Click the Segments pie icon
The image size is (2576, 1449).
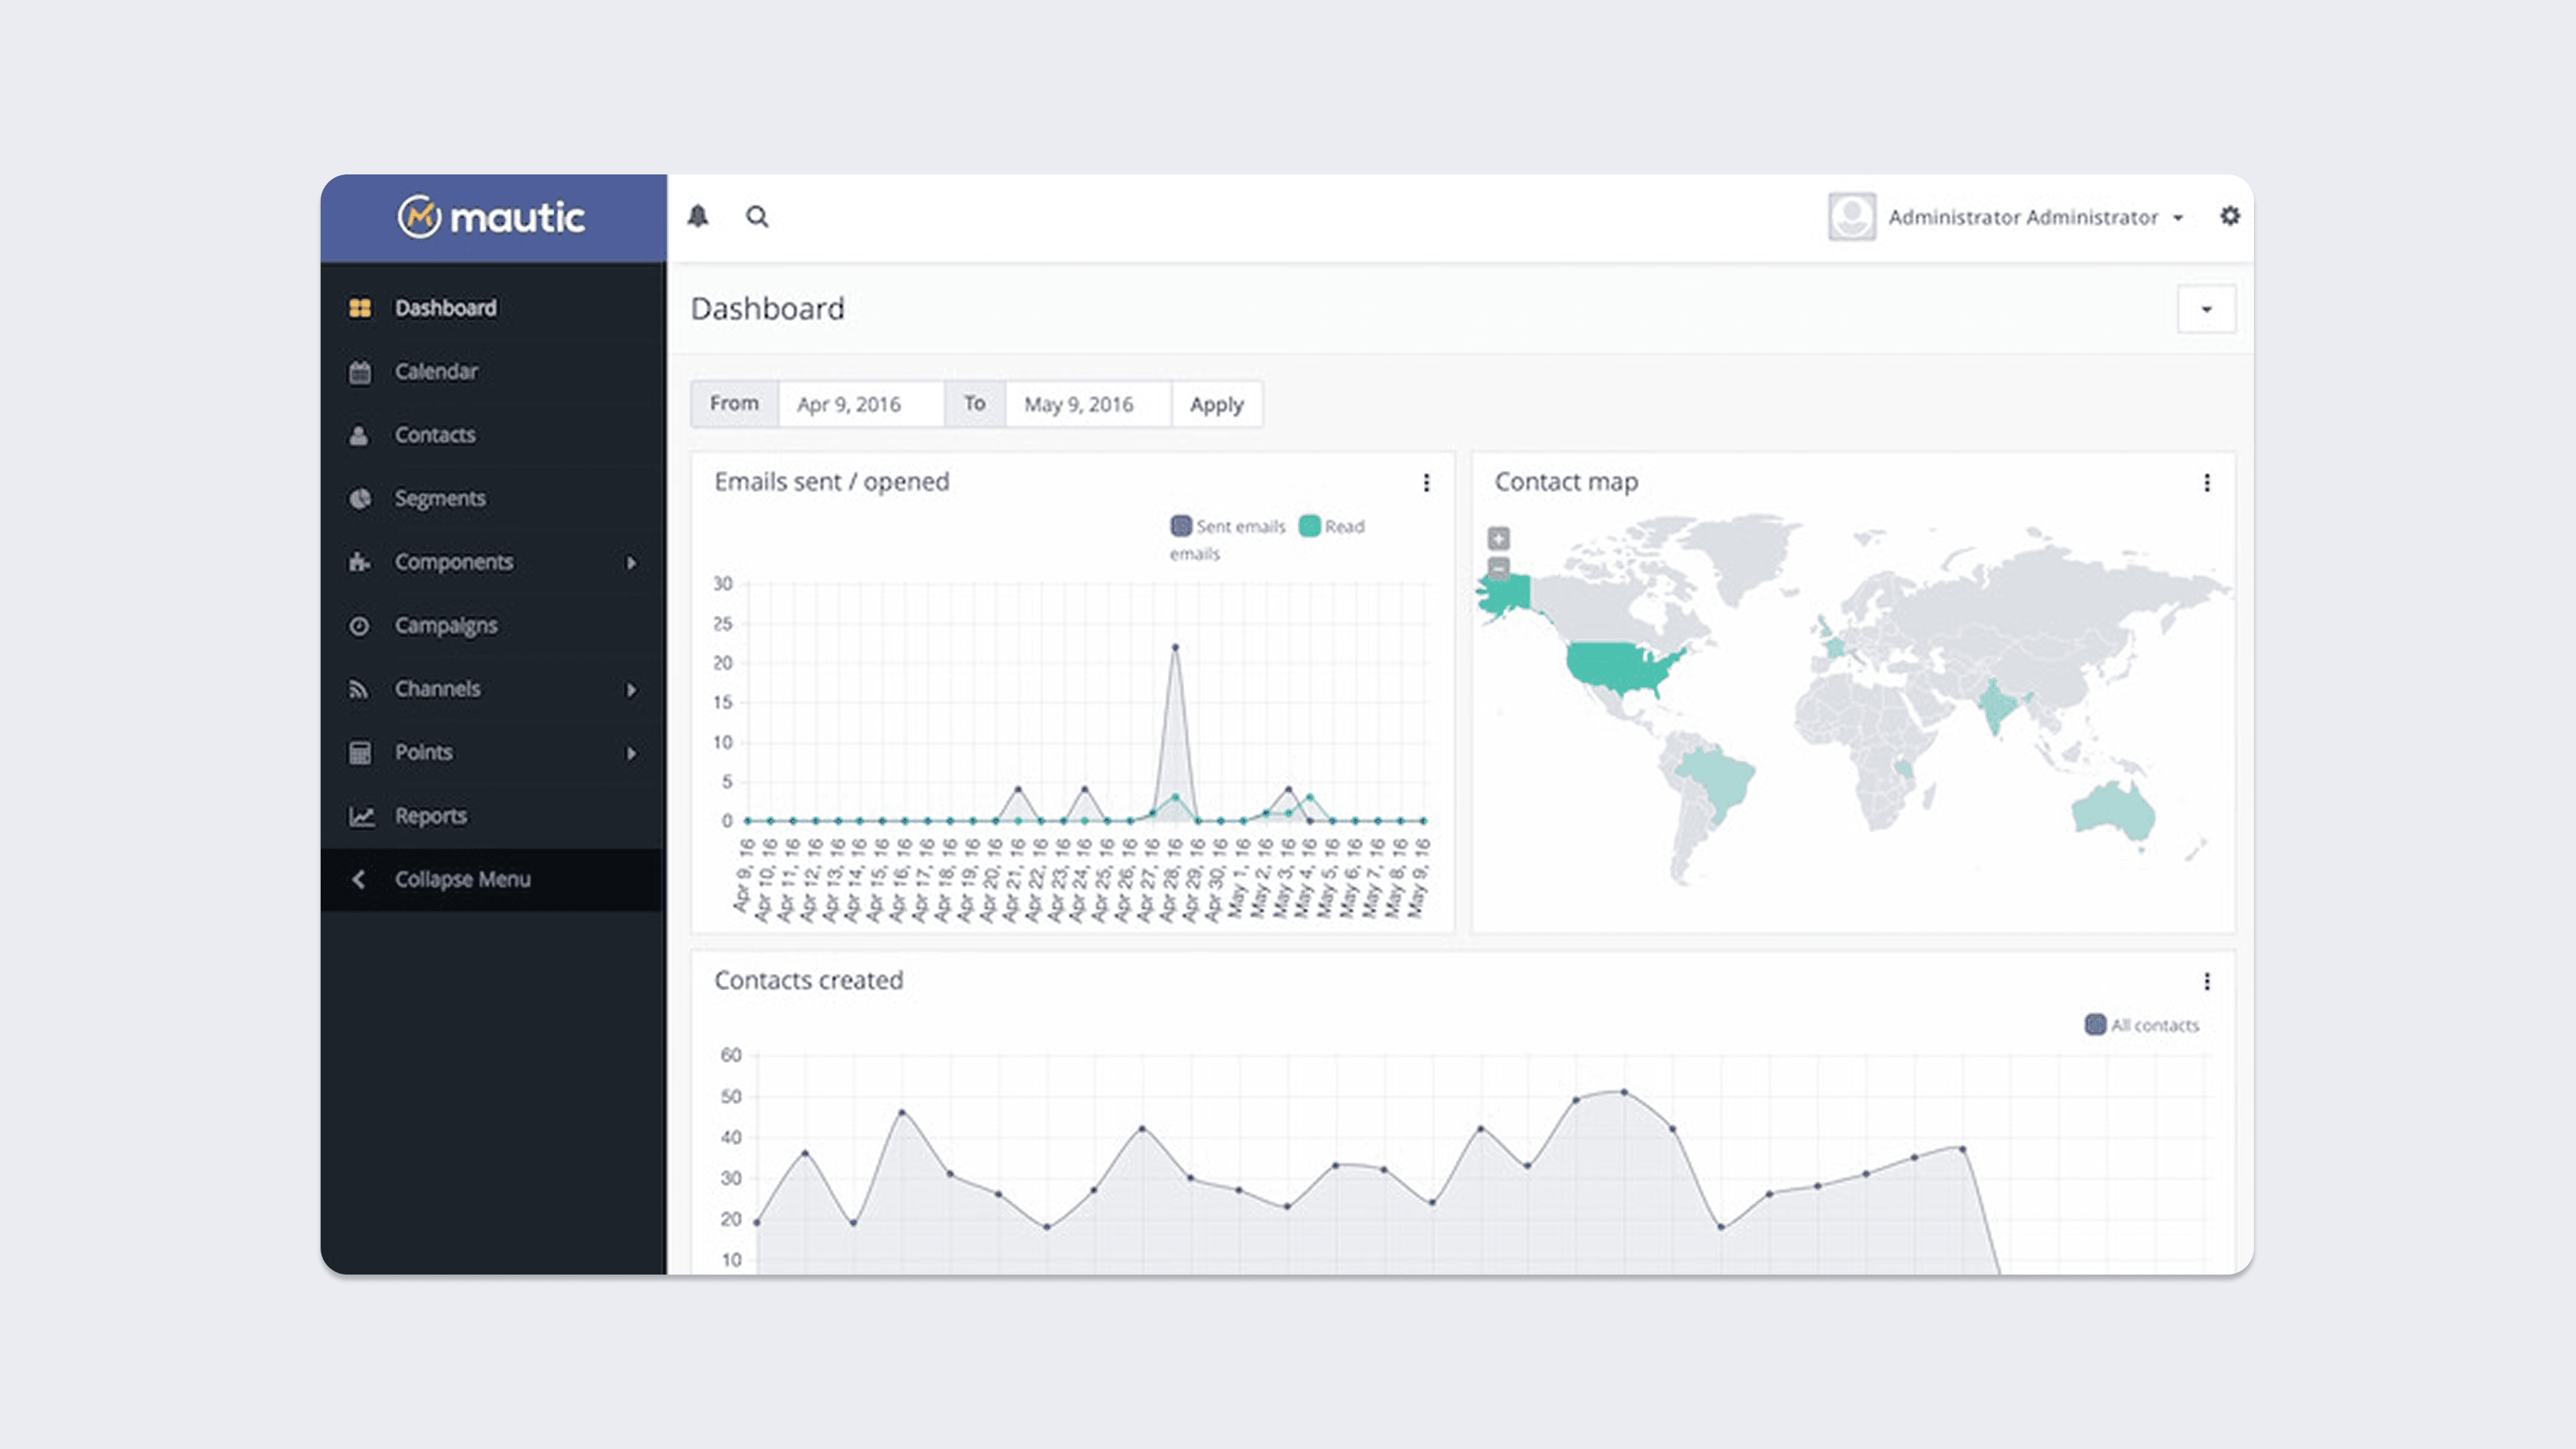(360, 498)
